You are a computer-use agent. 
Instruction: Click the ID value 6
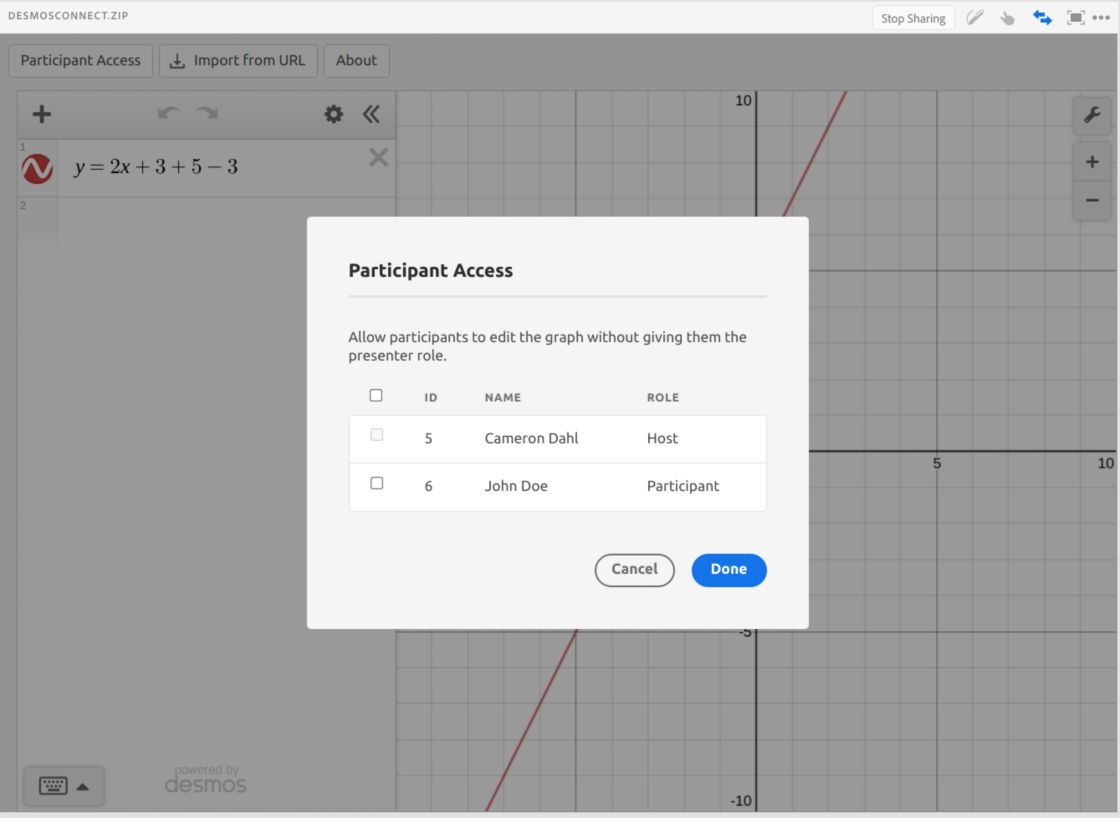[x=429, y=486]
